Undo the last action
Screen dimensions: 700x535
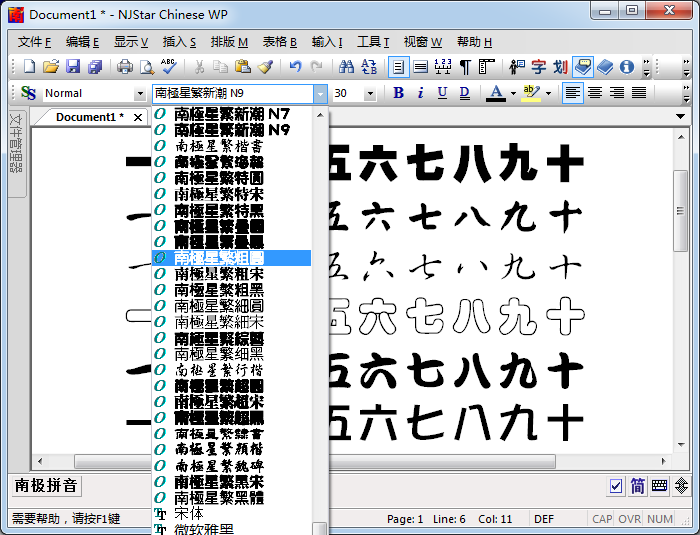tap(295, 67)
